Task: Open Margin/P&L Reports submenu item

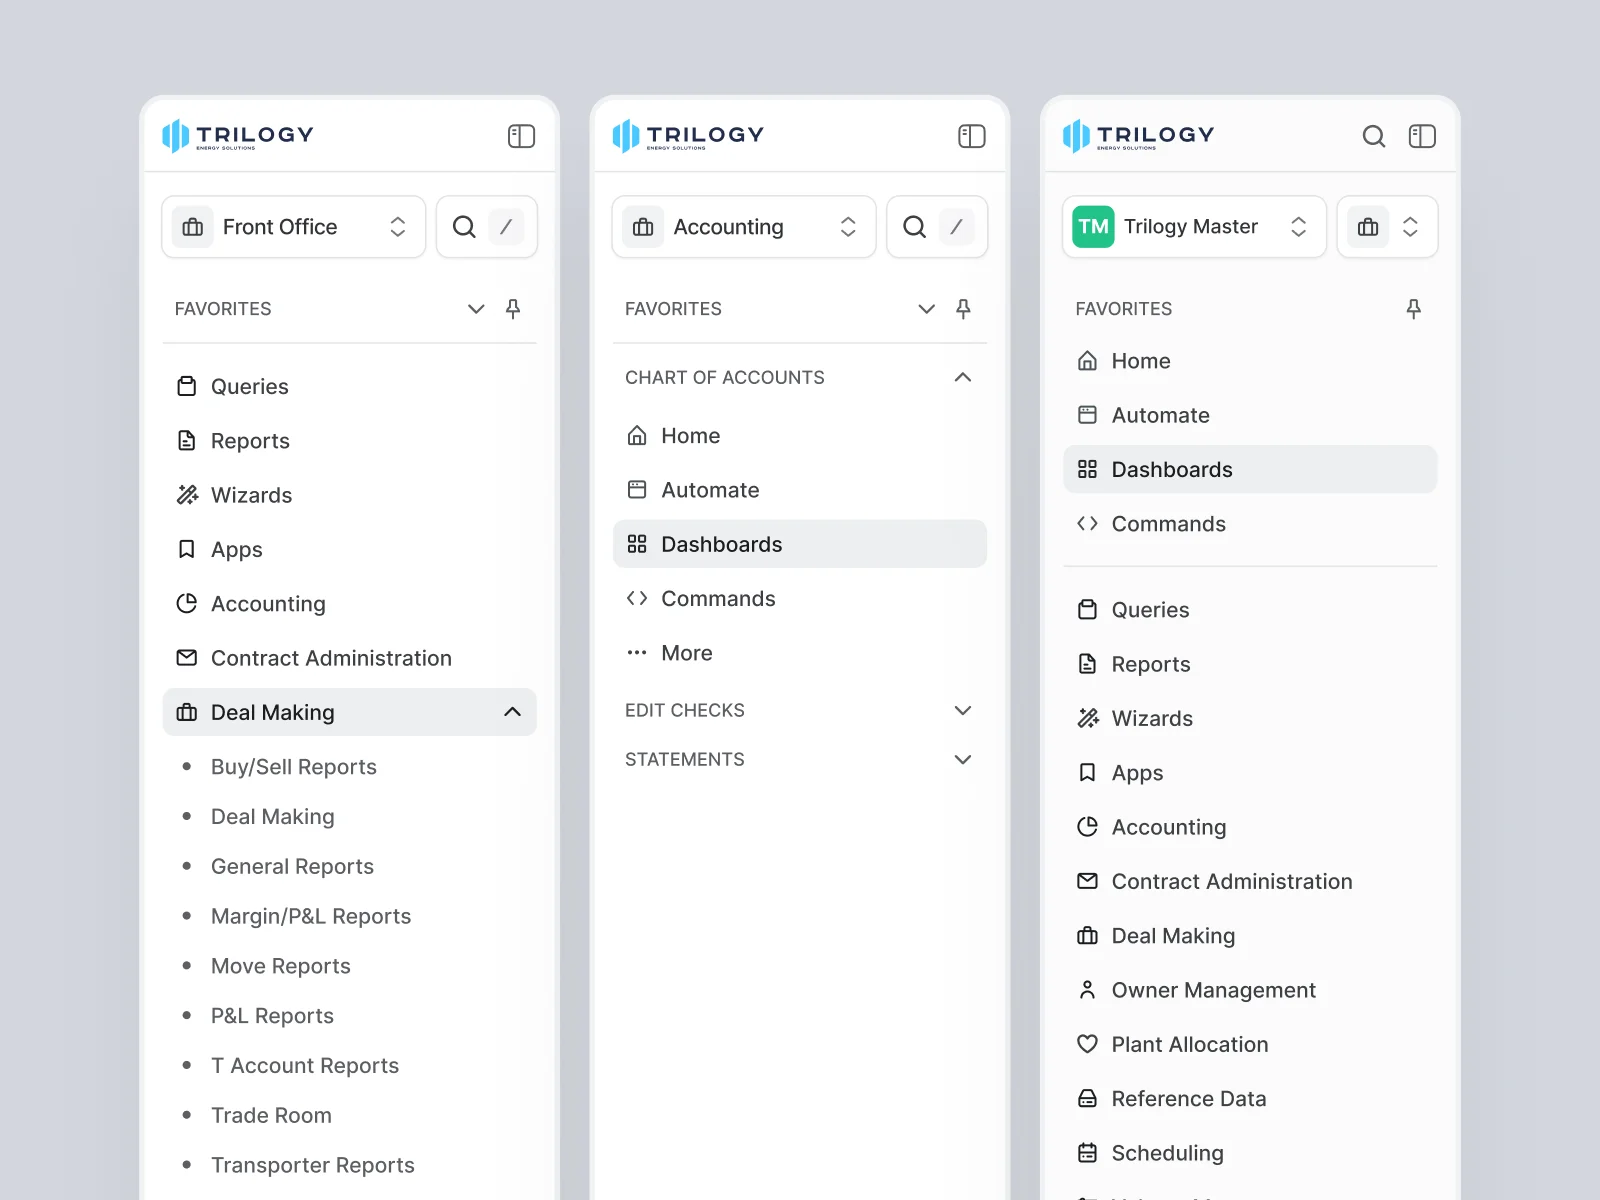Action: pos(311,917)
